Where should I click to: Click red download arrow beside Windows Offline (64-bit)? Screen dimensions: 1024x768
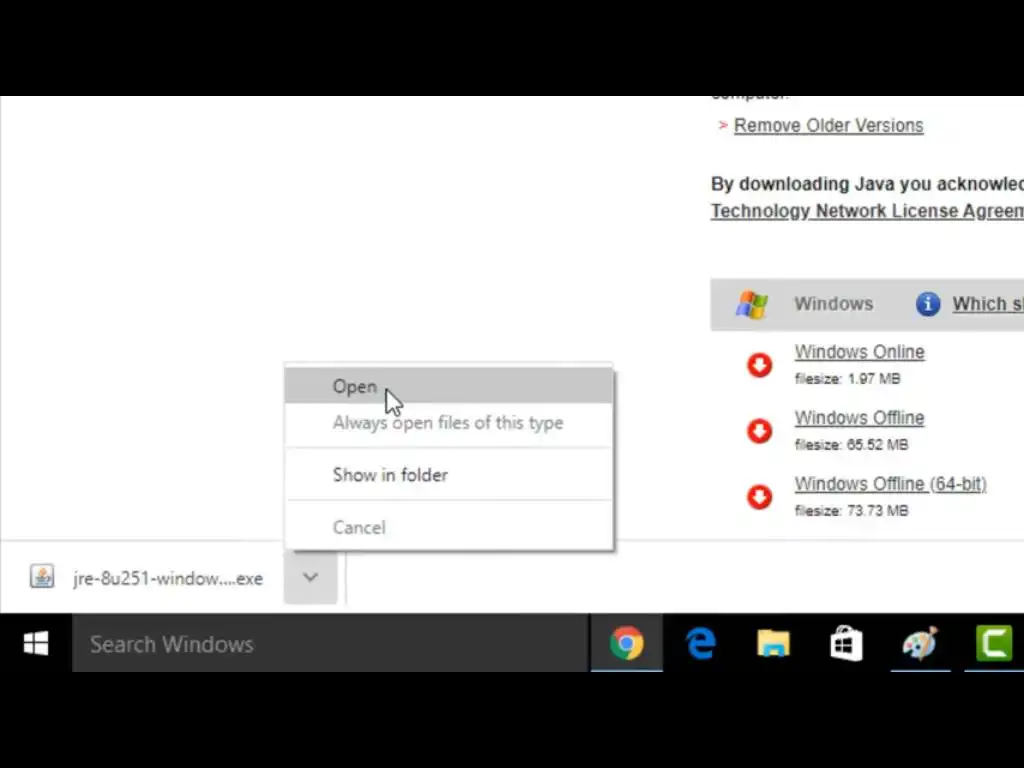point(760,497)
